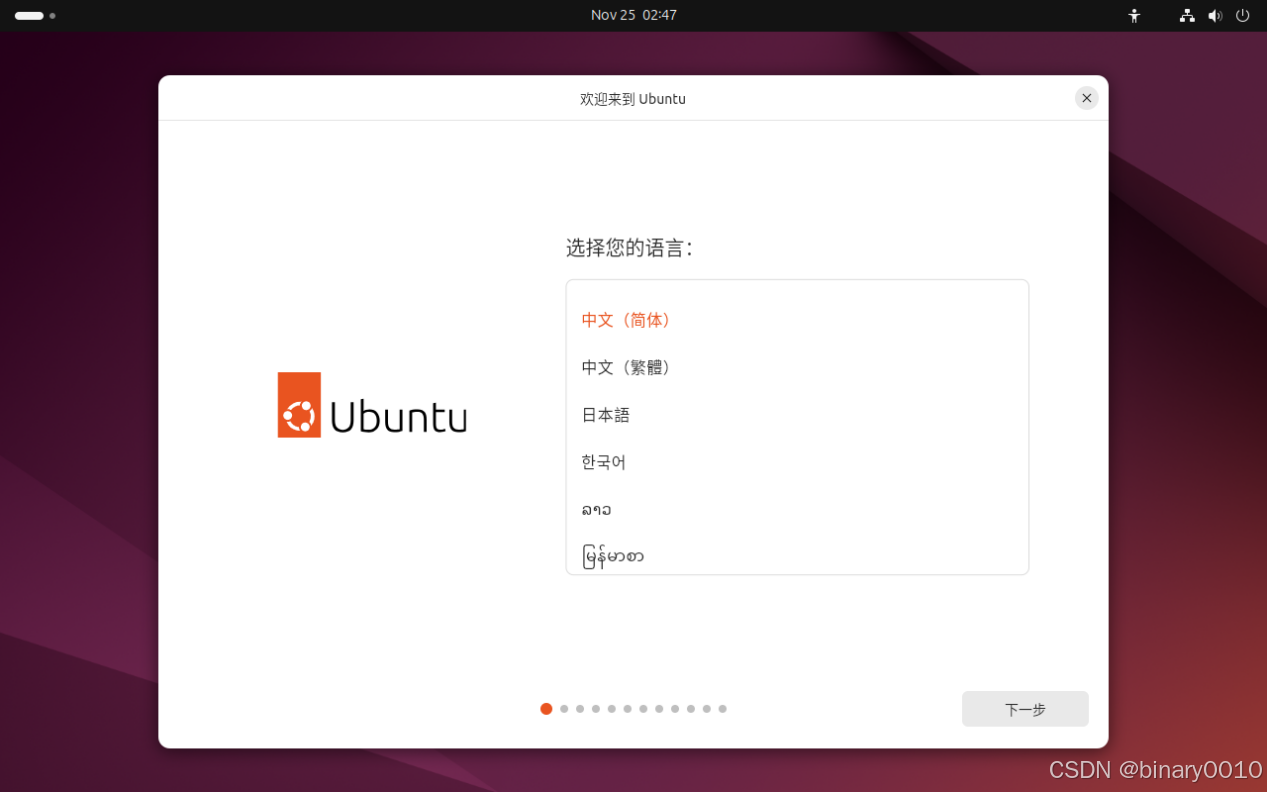1267x792 pixels.
Task: Open the accessibility menu in top bar
Action: (1134, 15)
